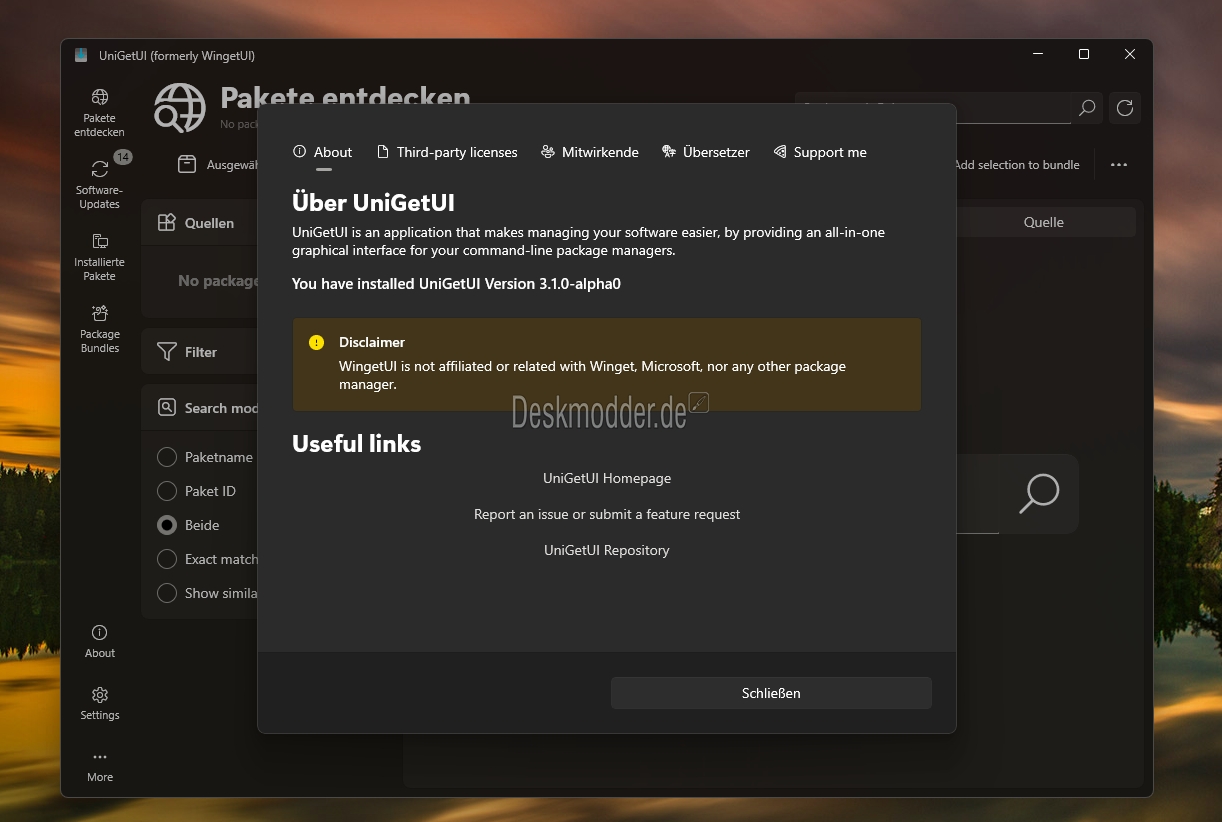Click the top search input field
1222x822 pixels.
932,107
